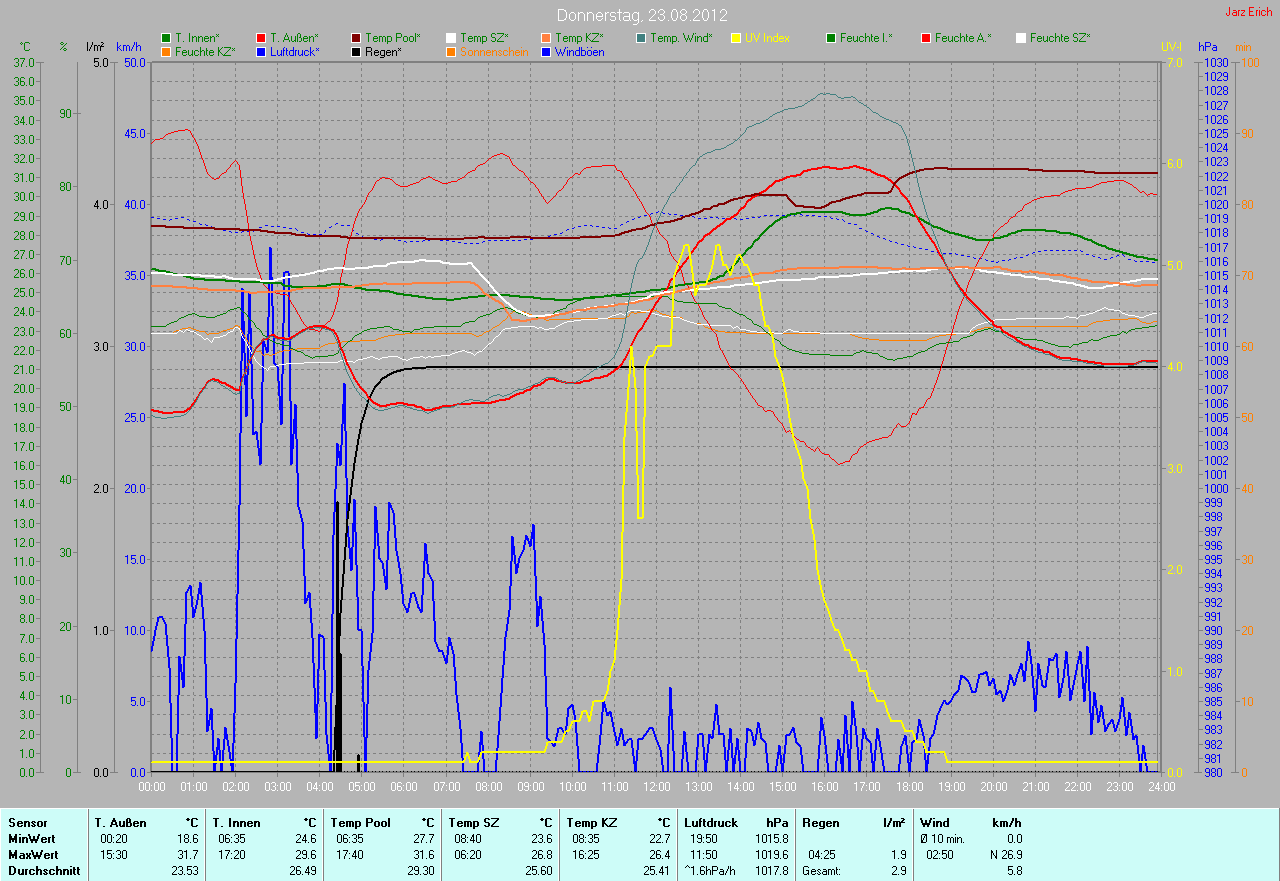The image size is (1280, 881).
Task: Click the °C axis unit label
Action: pos(26,47)
